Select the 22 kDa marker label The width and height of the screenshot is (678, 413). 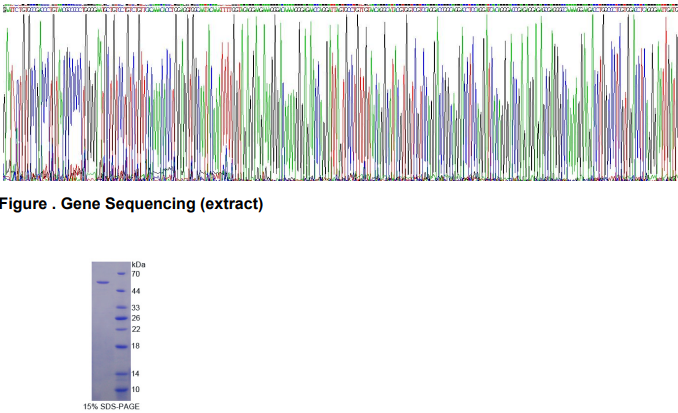(136, 329)
